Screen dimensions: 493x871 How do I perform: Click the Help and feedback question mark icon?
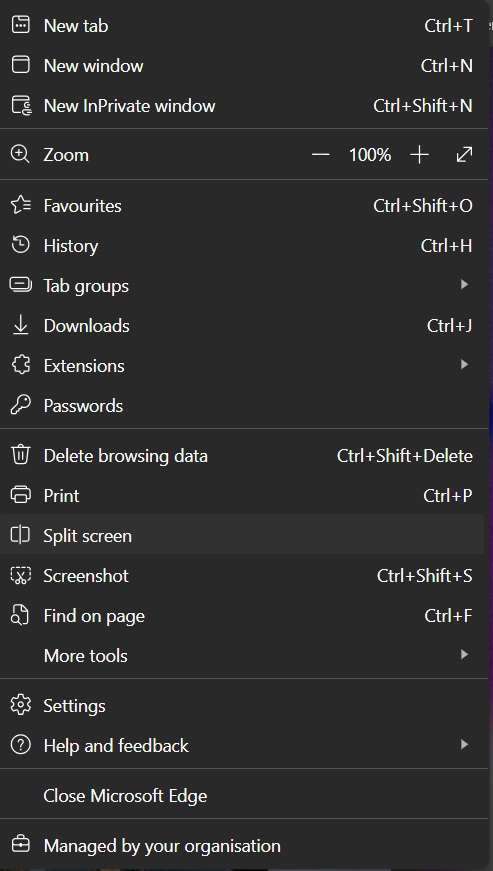(21, 745)
